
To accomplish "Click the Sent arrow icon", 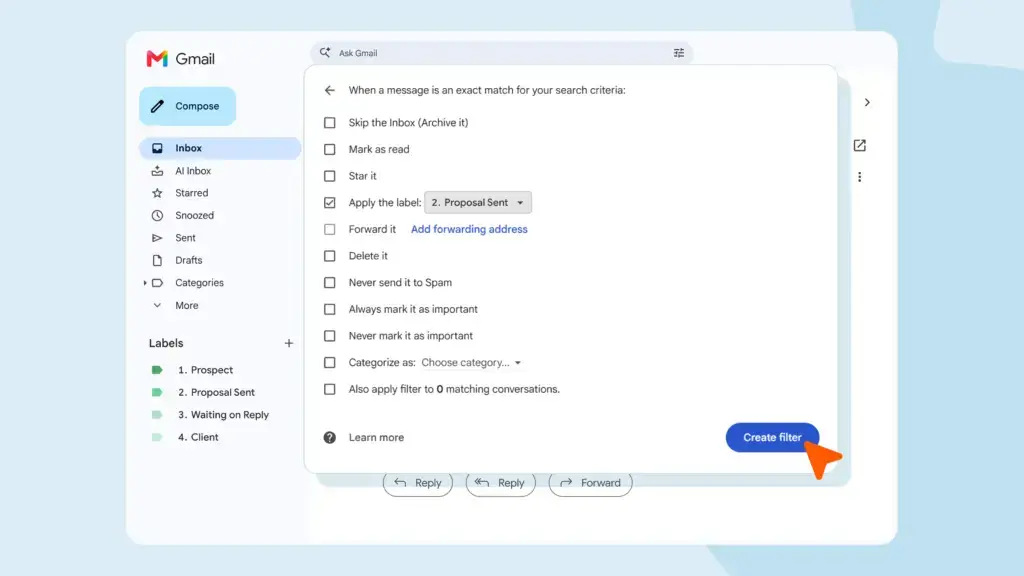I will 157,238.
